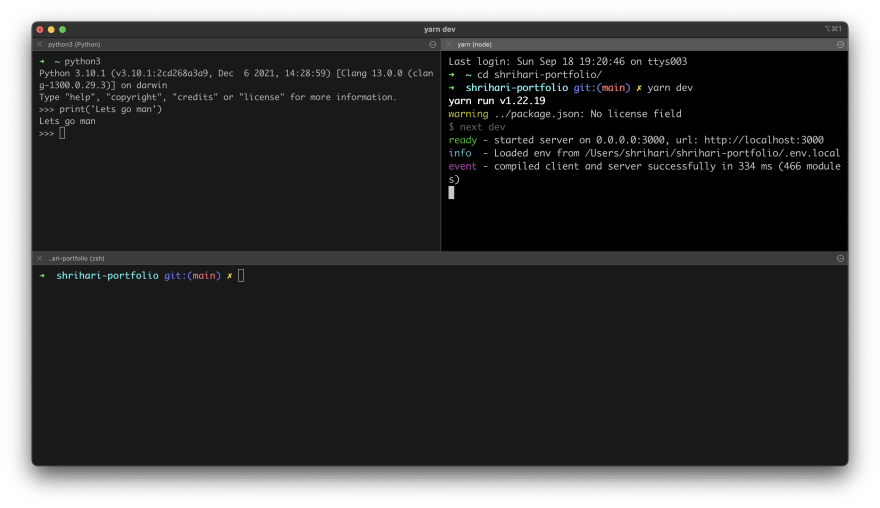Click 'yarn run v1.22.19' text

(x=497, y=101)
